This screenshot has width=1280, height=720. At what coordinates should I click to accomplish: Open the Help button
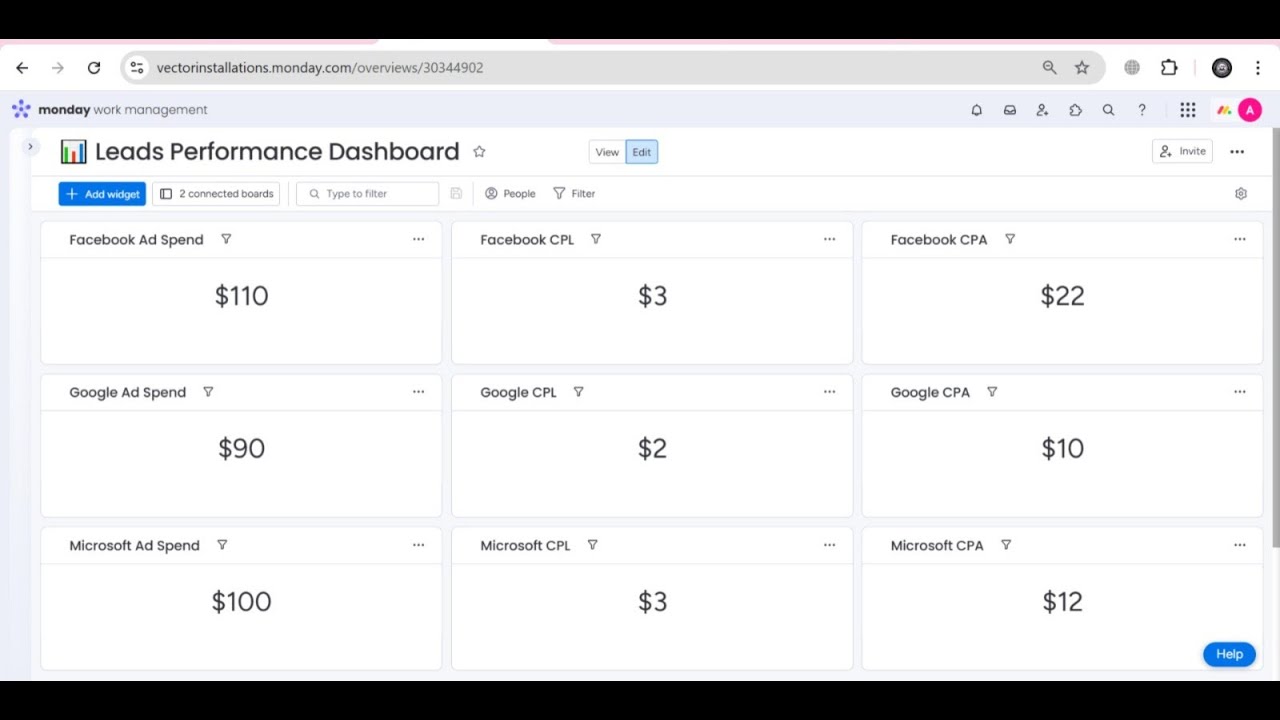tap(1229, 654)
